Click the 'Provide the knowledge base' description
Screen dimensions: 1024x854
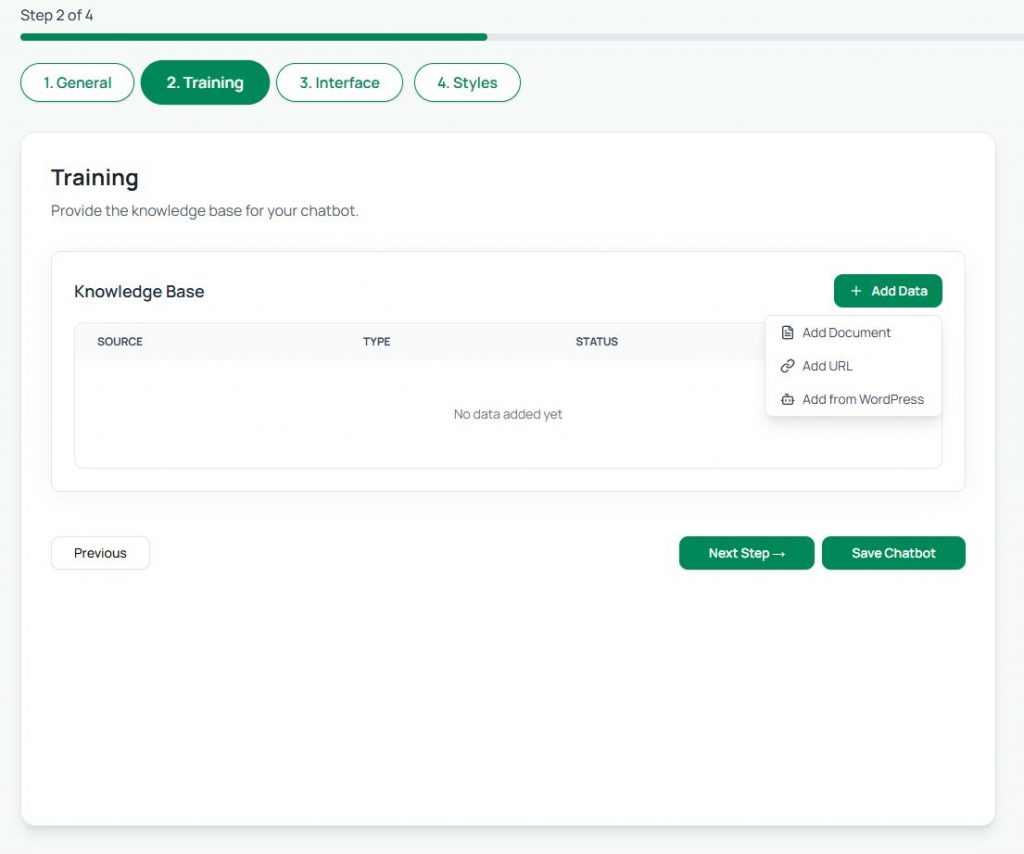pyautogui.click(x=204, y=211)
